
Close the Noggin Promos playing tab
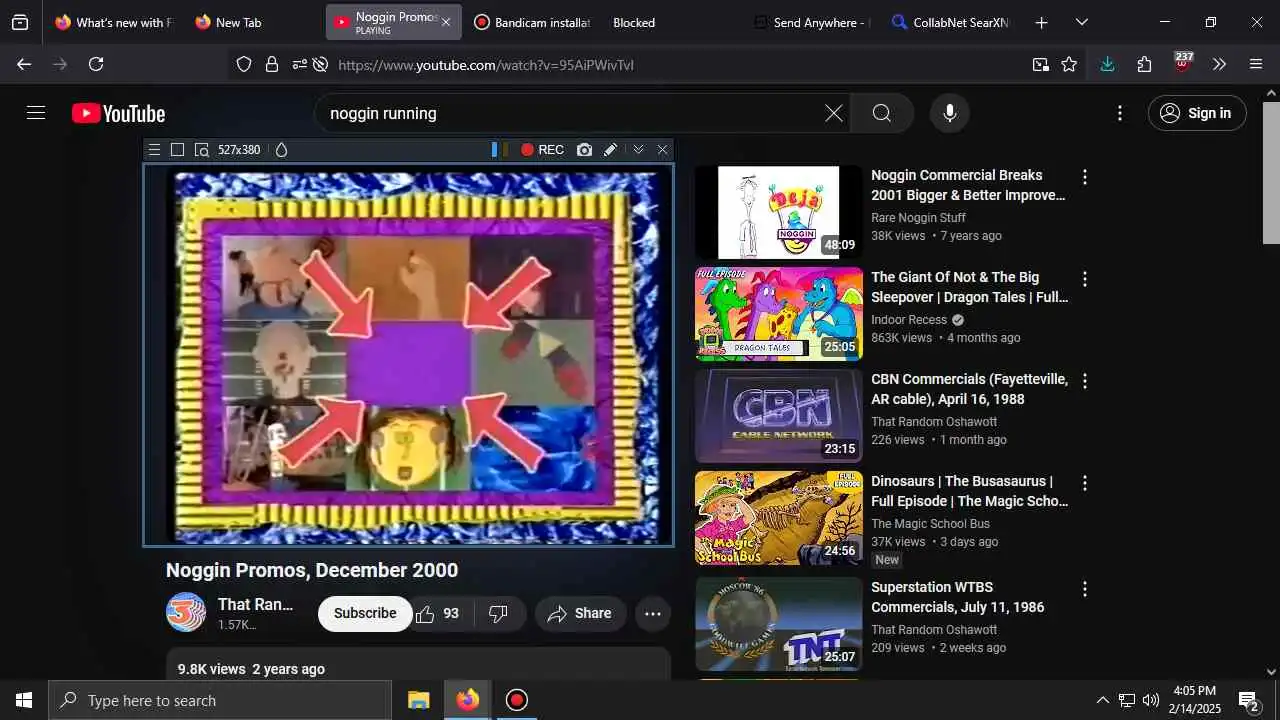click(x=446, y=22)
